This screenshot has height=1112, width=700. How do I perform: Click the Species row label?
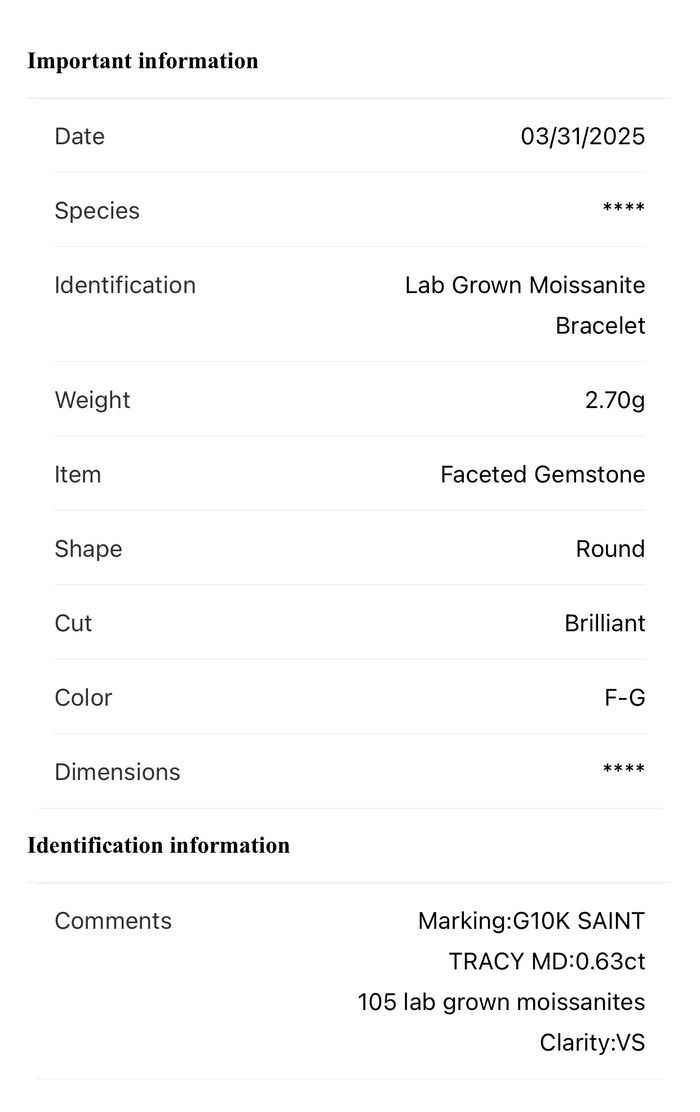(x=97, y=211)
